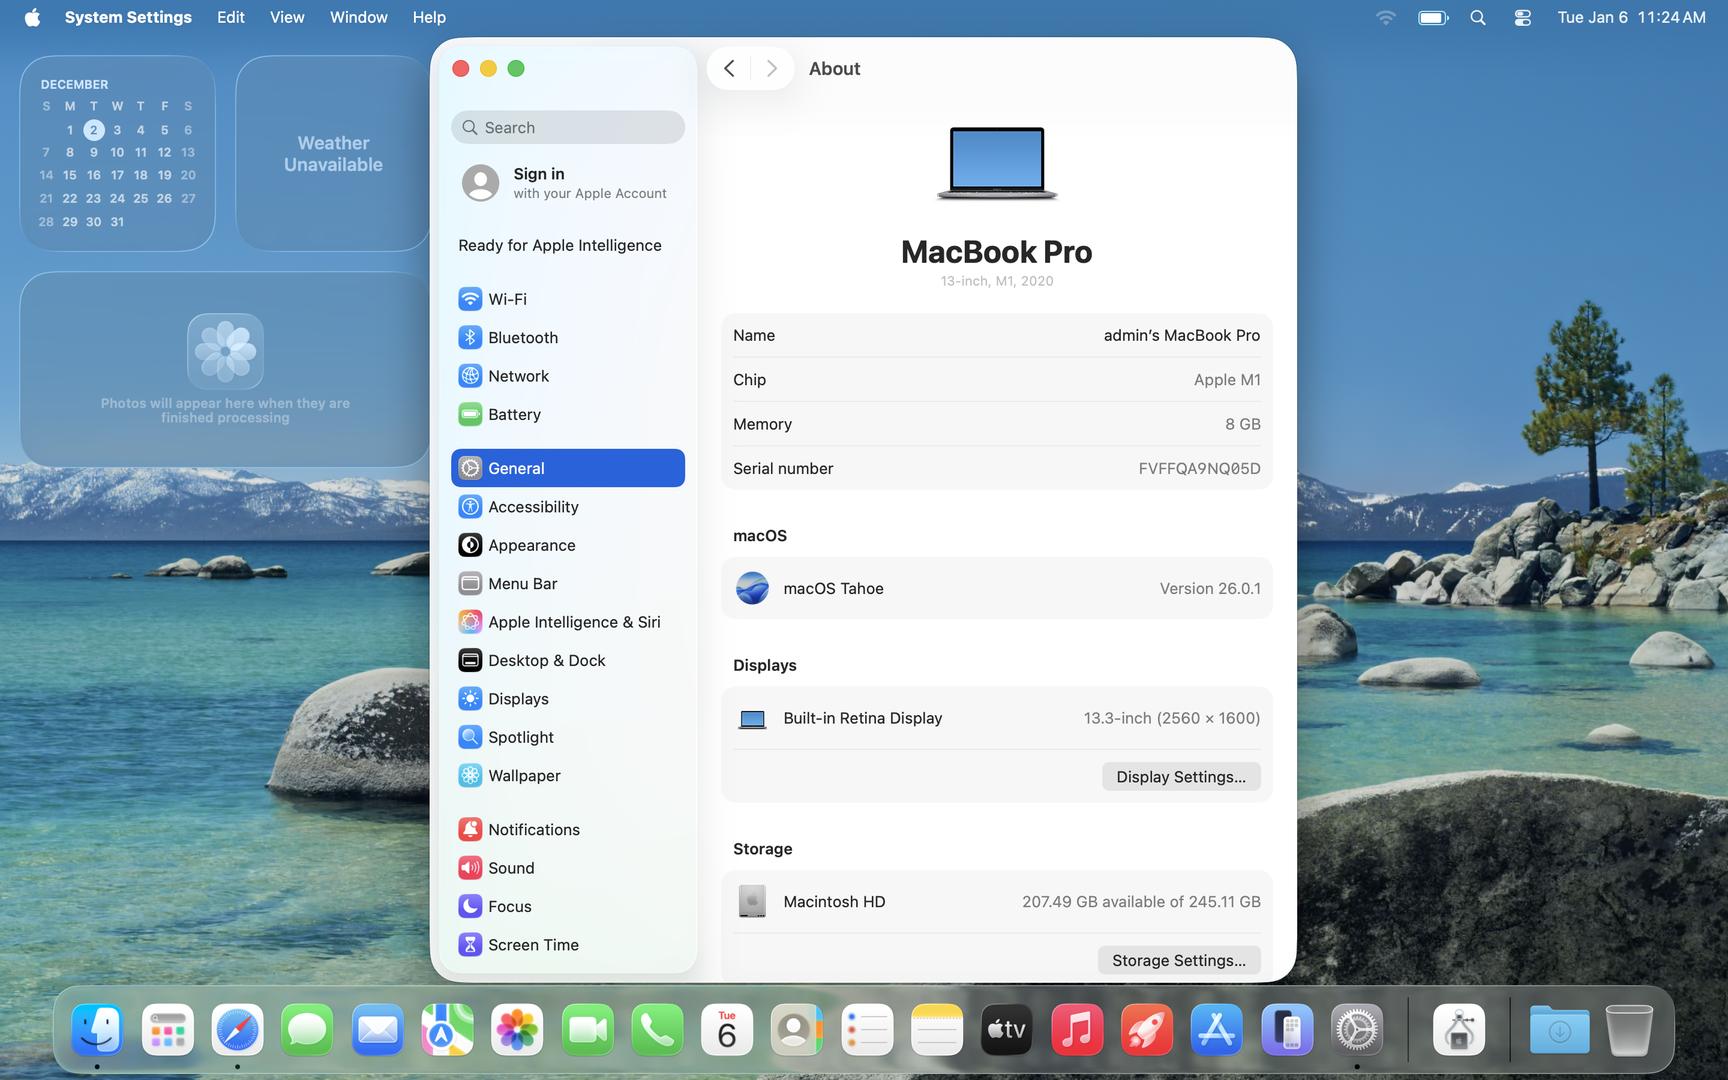This screenshot has width=1728, height=1080.
Task: Open the Control Center menu bar icon
Action: click(x=1522, y=18)
